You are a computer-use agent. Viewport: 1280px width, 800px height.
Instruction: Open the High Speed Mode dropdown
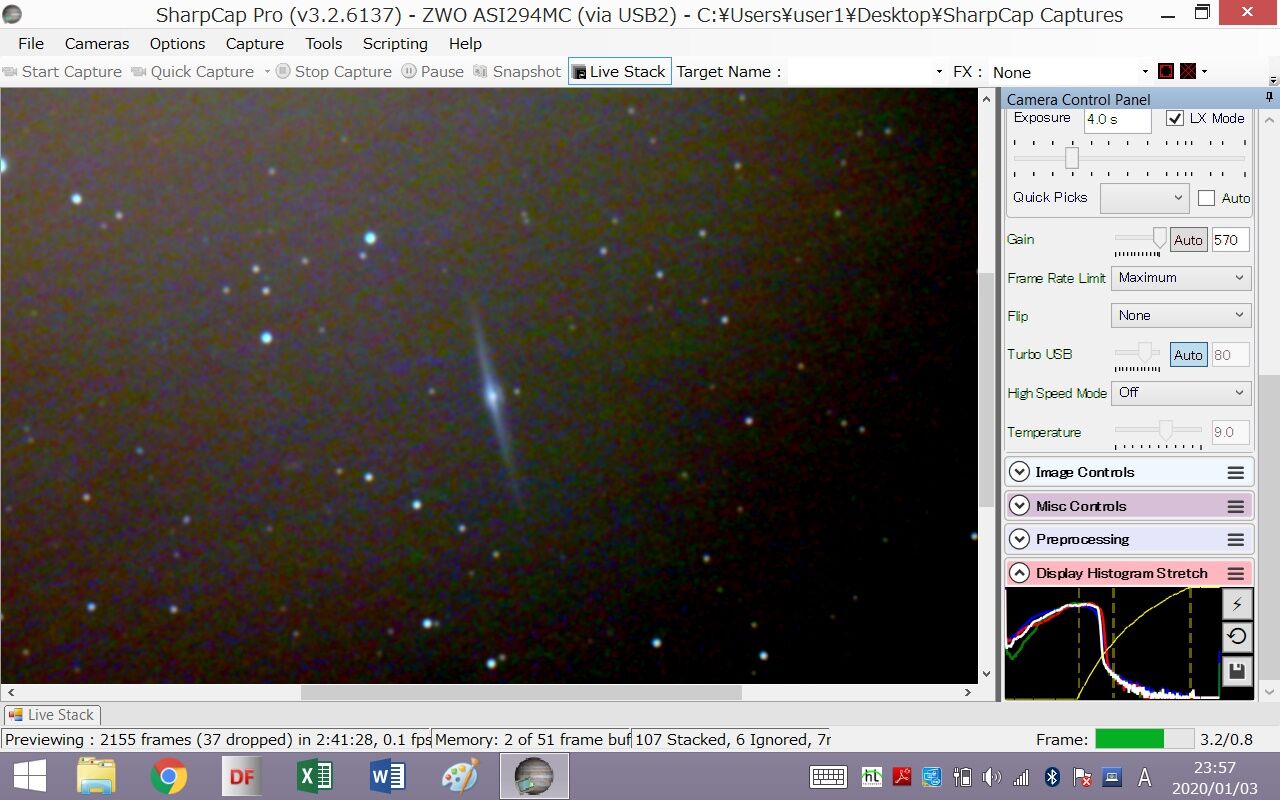pos(1181,393)
